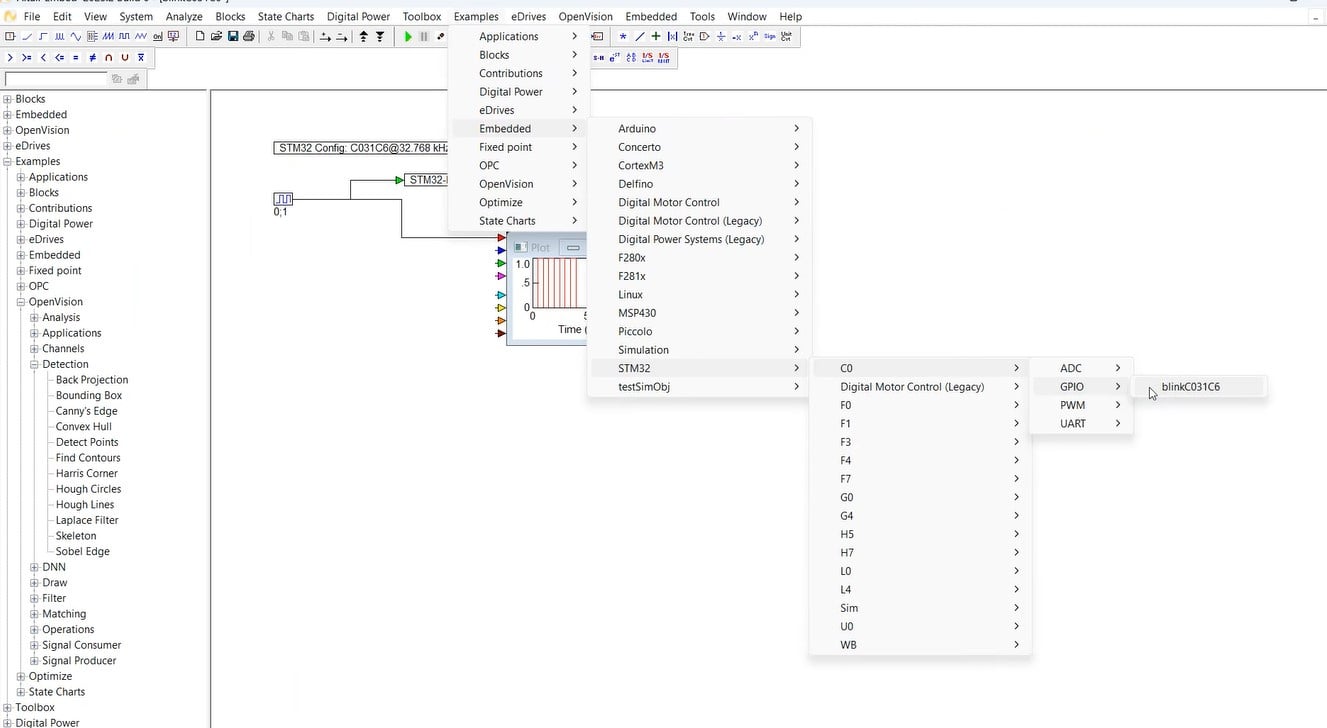
Task: Insert a sine wave block from toolbar
Action: [76, 36]
